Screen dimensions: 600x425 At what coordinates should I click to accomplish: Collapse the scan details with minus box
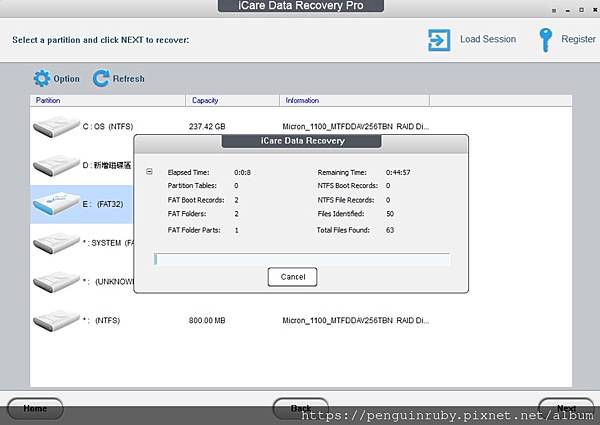coord(150,172)
